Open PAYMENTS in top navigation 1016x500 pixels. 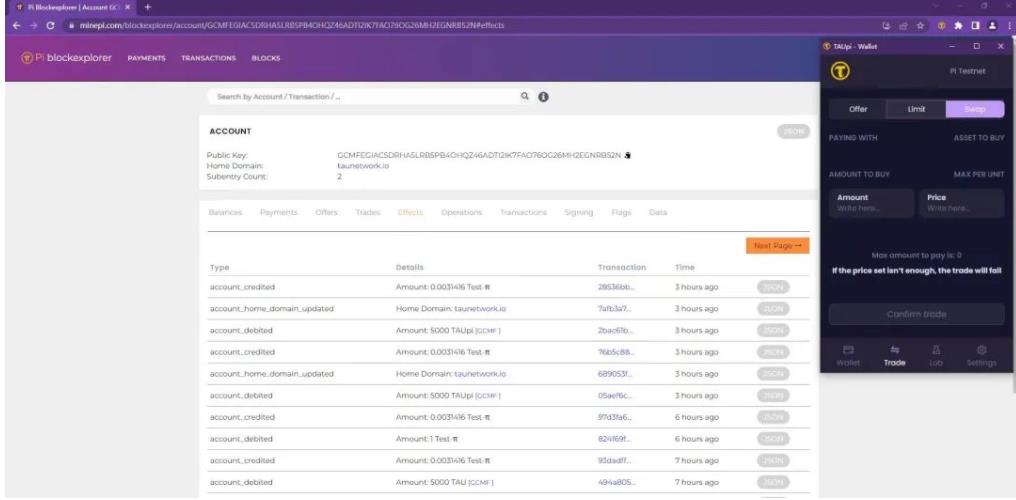[x=146, y=58]
